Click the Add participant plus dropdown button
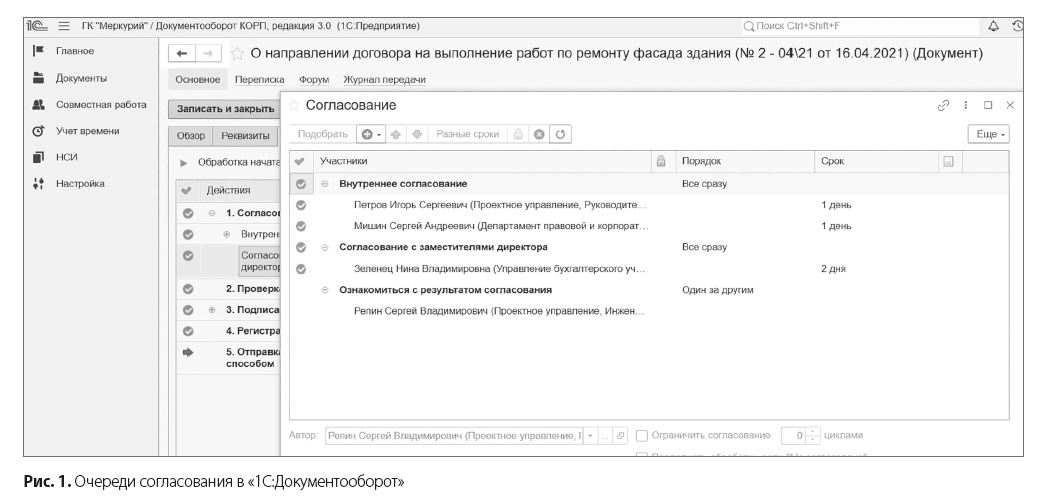The image size is (1048, 496). coord(371,134)
